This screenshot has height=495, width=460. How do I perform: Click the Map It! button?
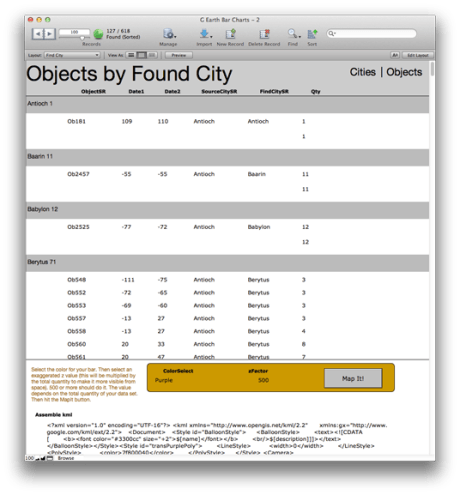click(x=353, y=378)
